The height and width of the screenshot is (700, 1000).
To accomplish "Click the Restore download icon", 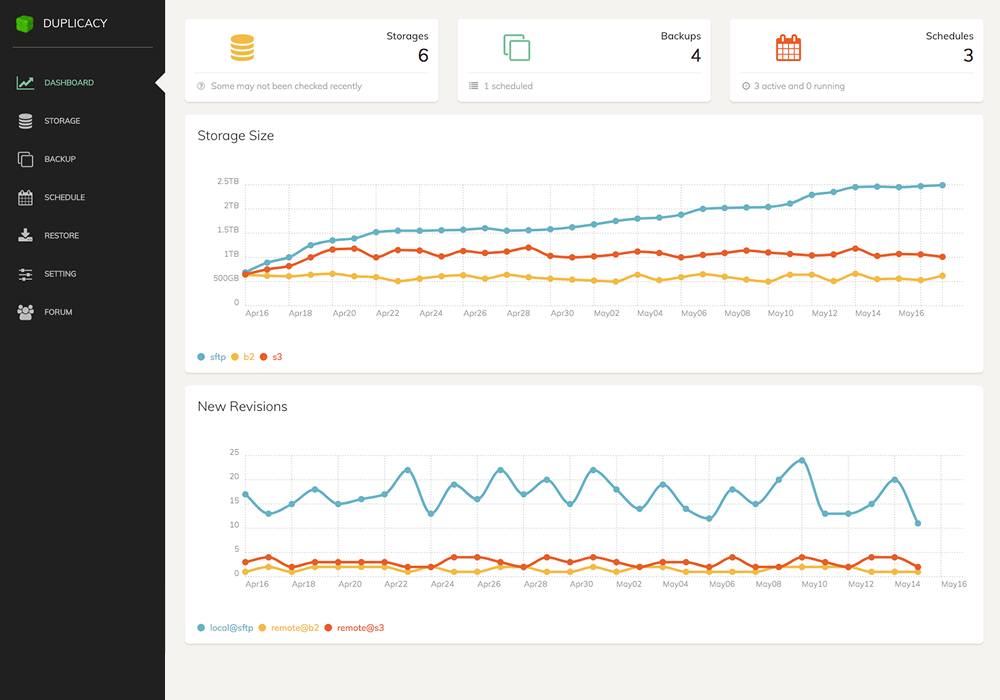I will (x=26, y=236).
